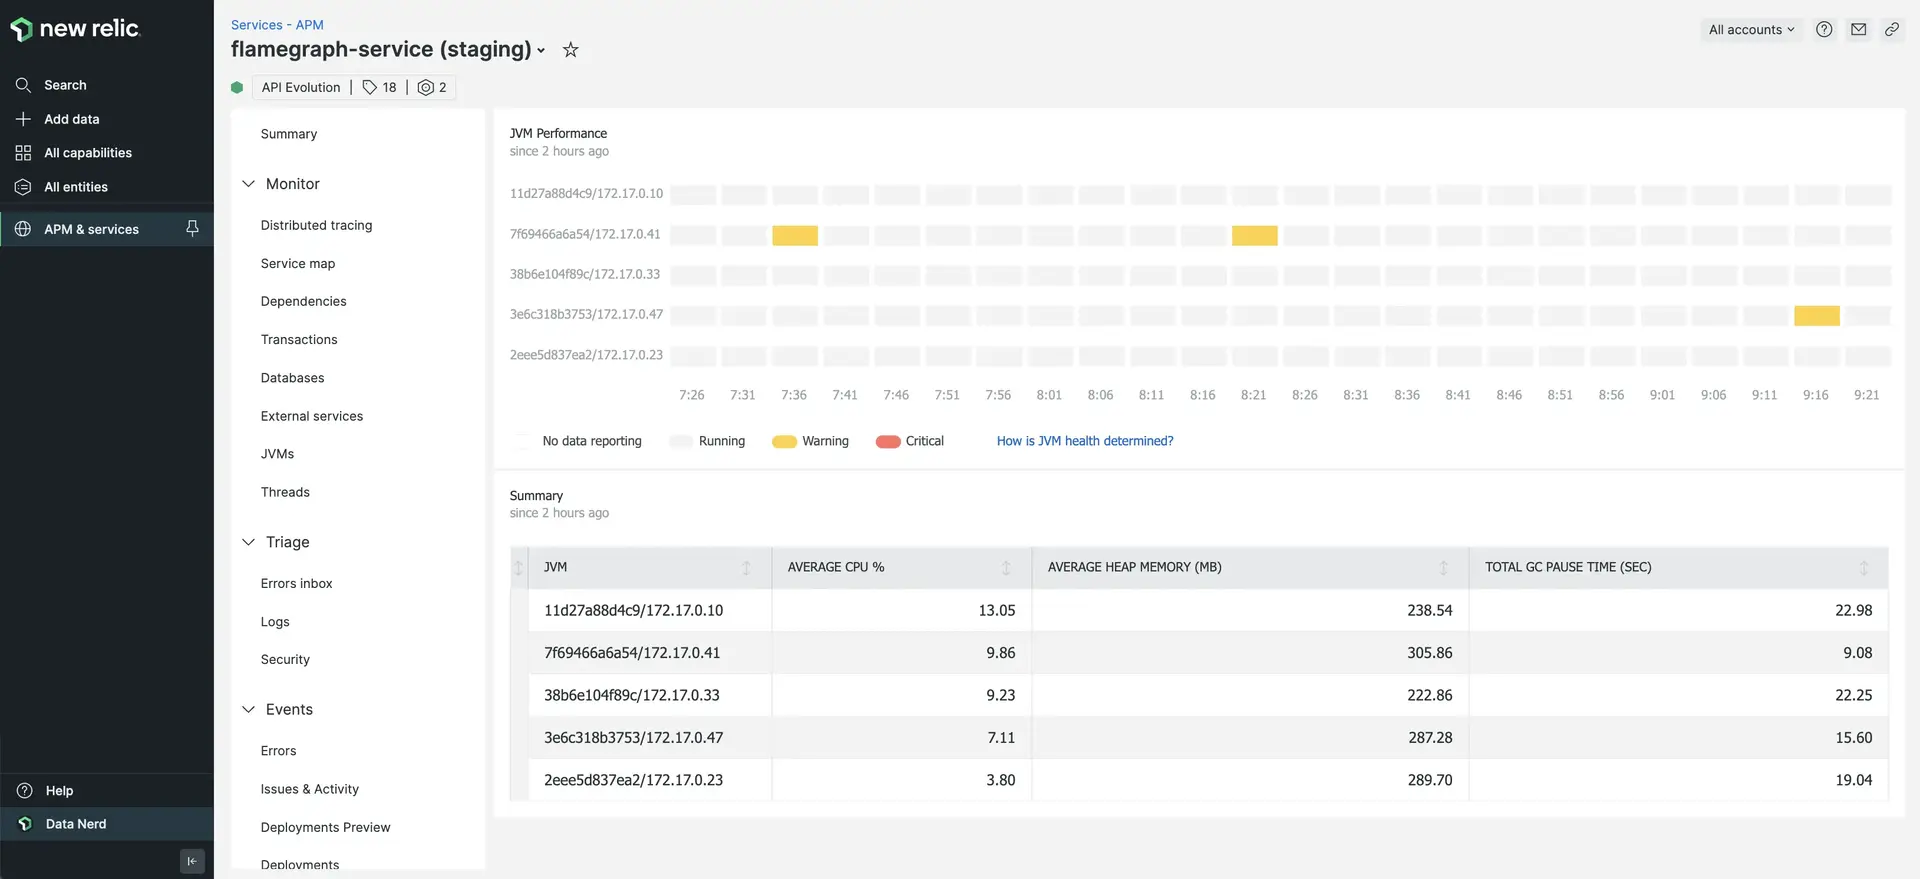This screenshot has width=1920, height=879.
Task: Open How is JVM health determined link
Action: coord(1085,441)
